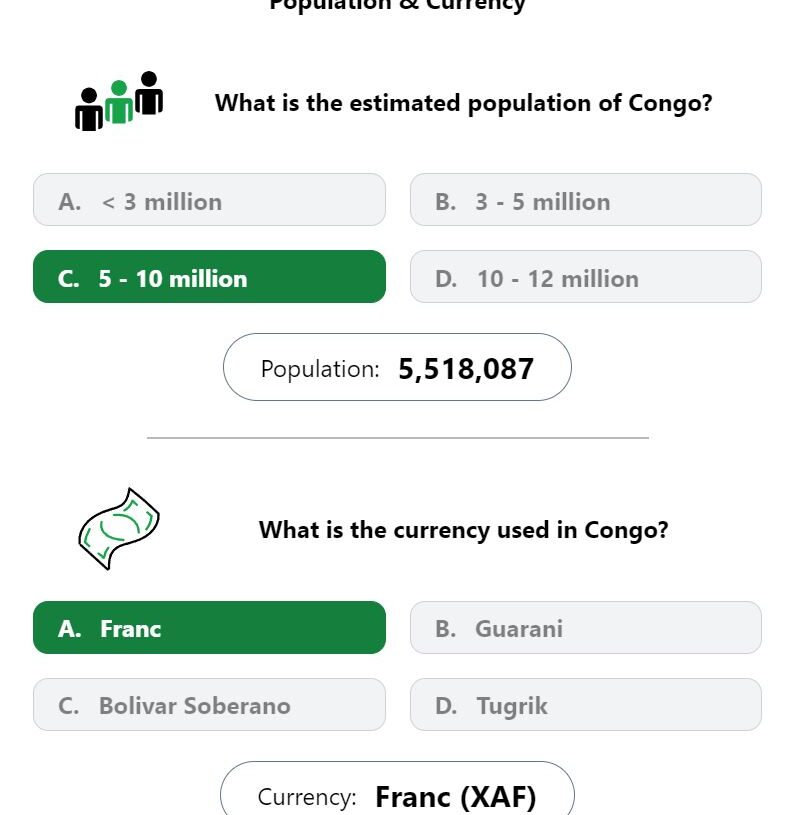Select answer A '< 3 million'

click(209, 200)
